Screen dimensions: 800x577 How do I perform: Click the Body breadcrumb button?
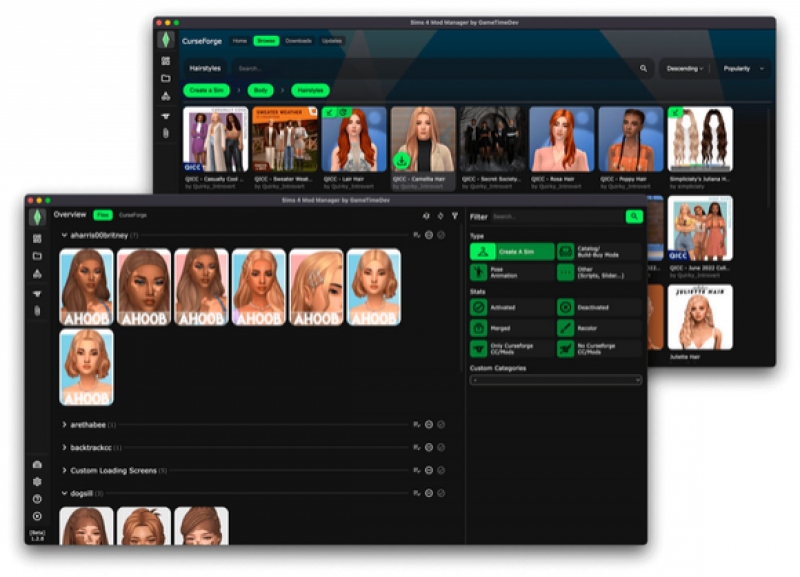260,90
